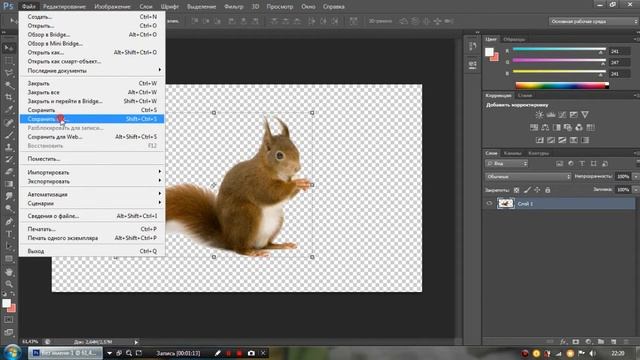Add a Curves adjustment
This screenshot has width=640, height=360.
click(x=562, y=115)
